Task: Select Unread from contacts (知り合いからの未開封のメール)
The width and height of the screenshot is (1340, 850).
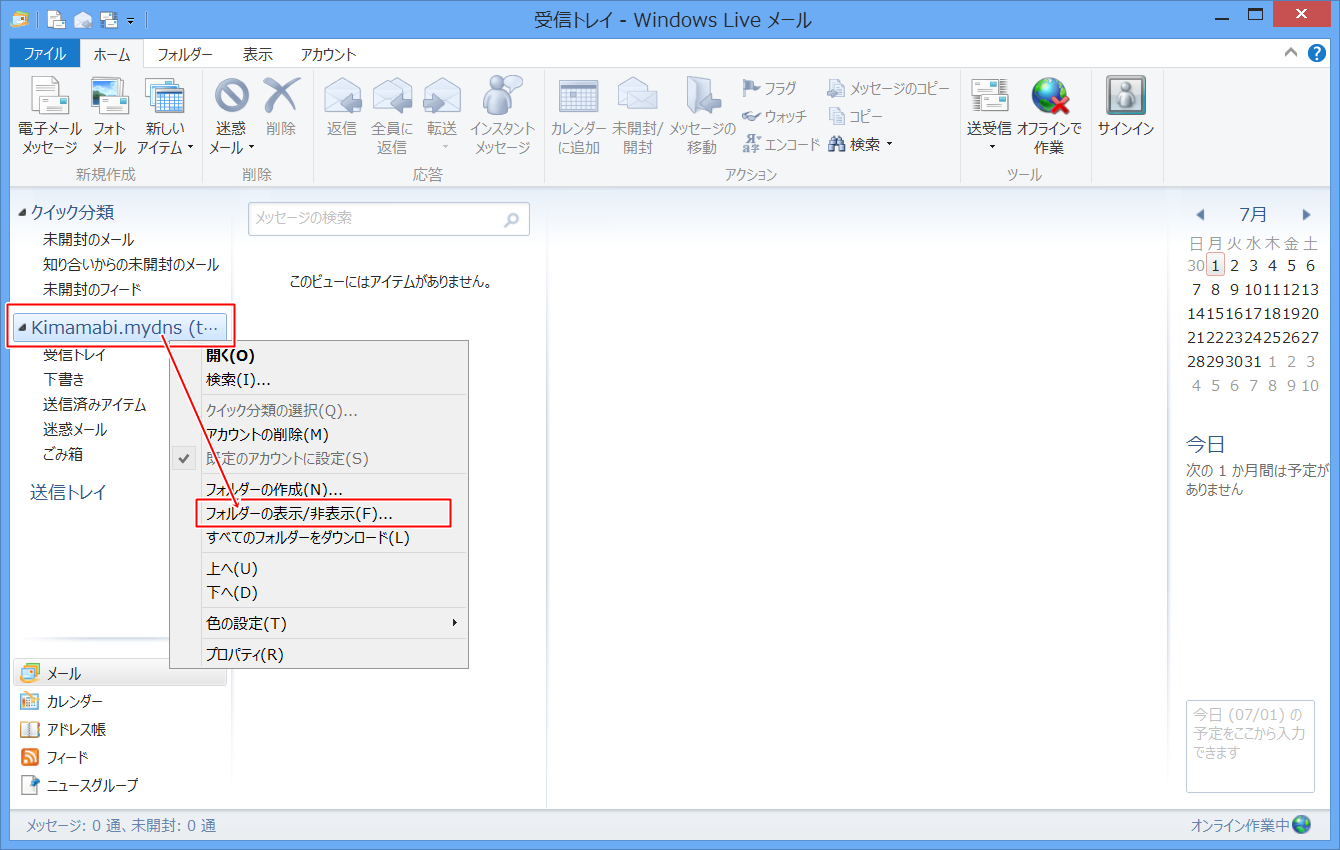Action: pos(131,265)
